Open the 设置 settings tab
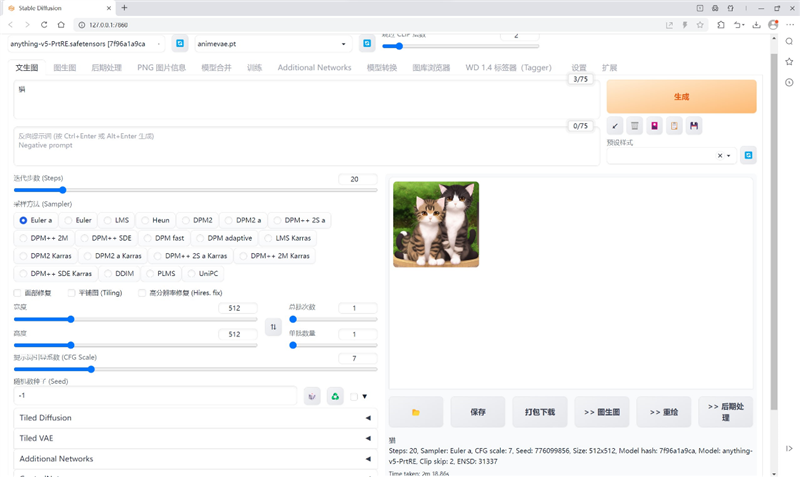The height and width of the screenshot is (477, 800). coord(579,67)
